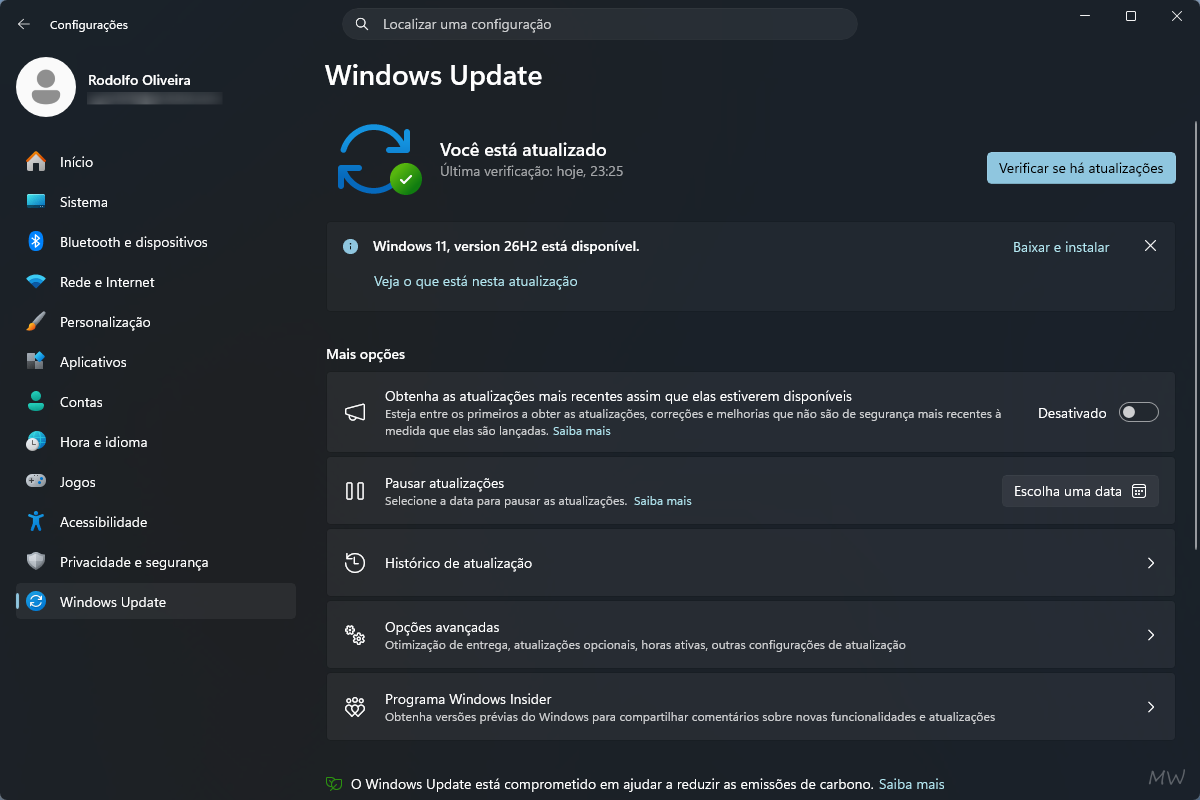Open the Início section
Image resolution: width=1200 pixels, height=800 pixels.
click(x=156, y=162)
